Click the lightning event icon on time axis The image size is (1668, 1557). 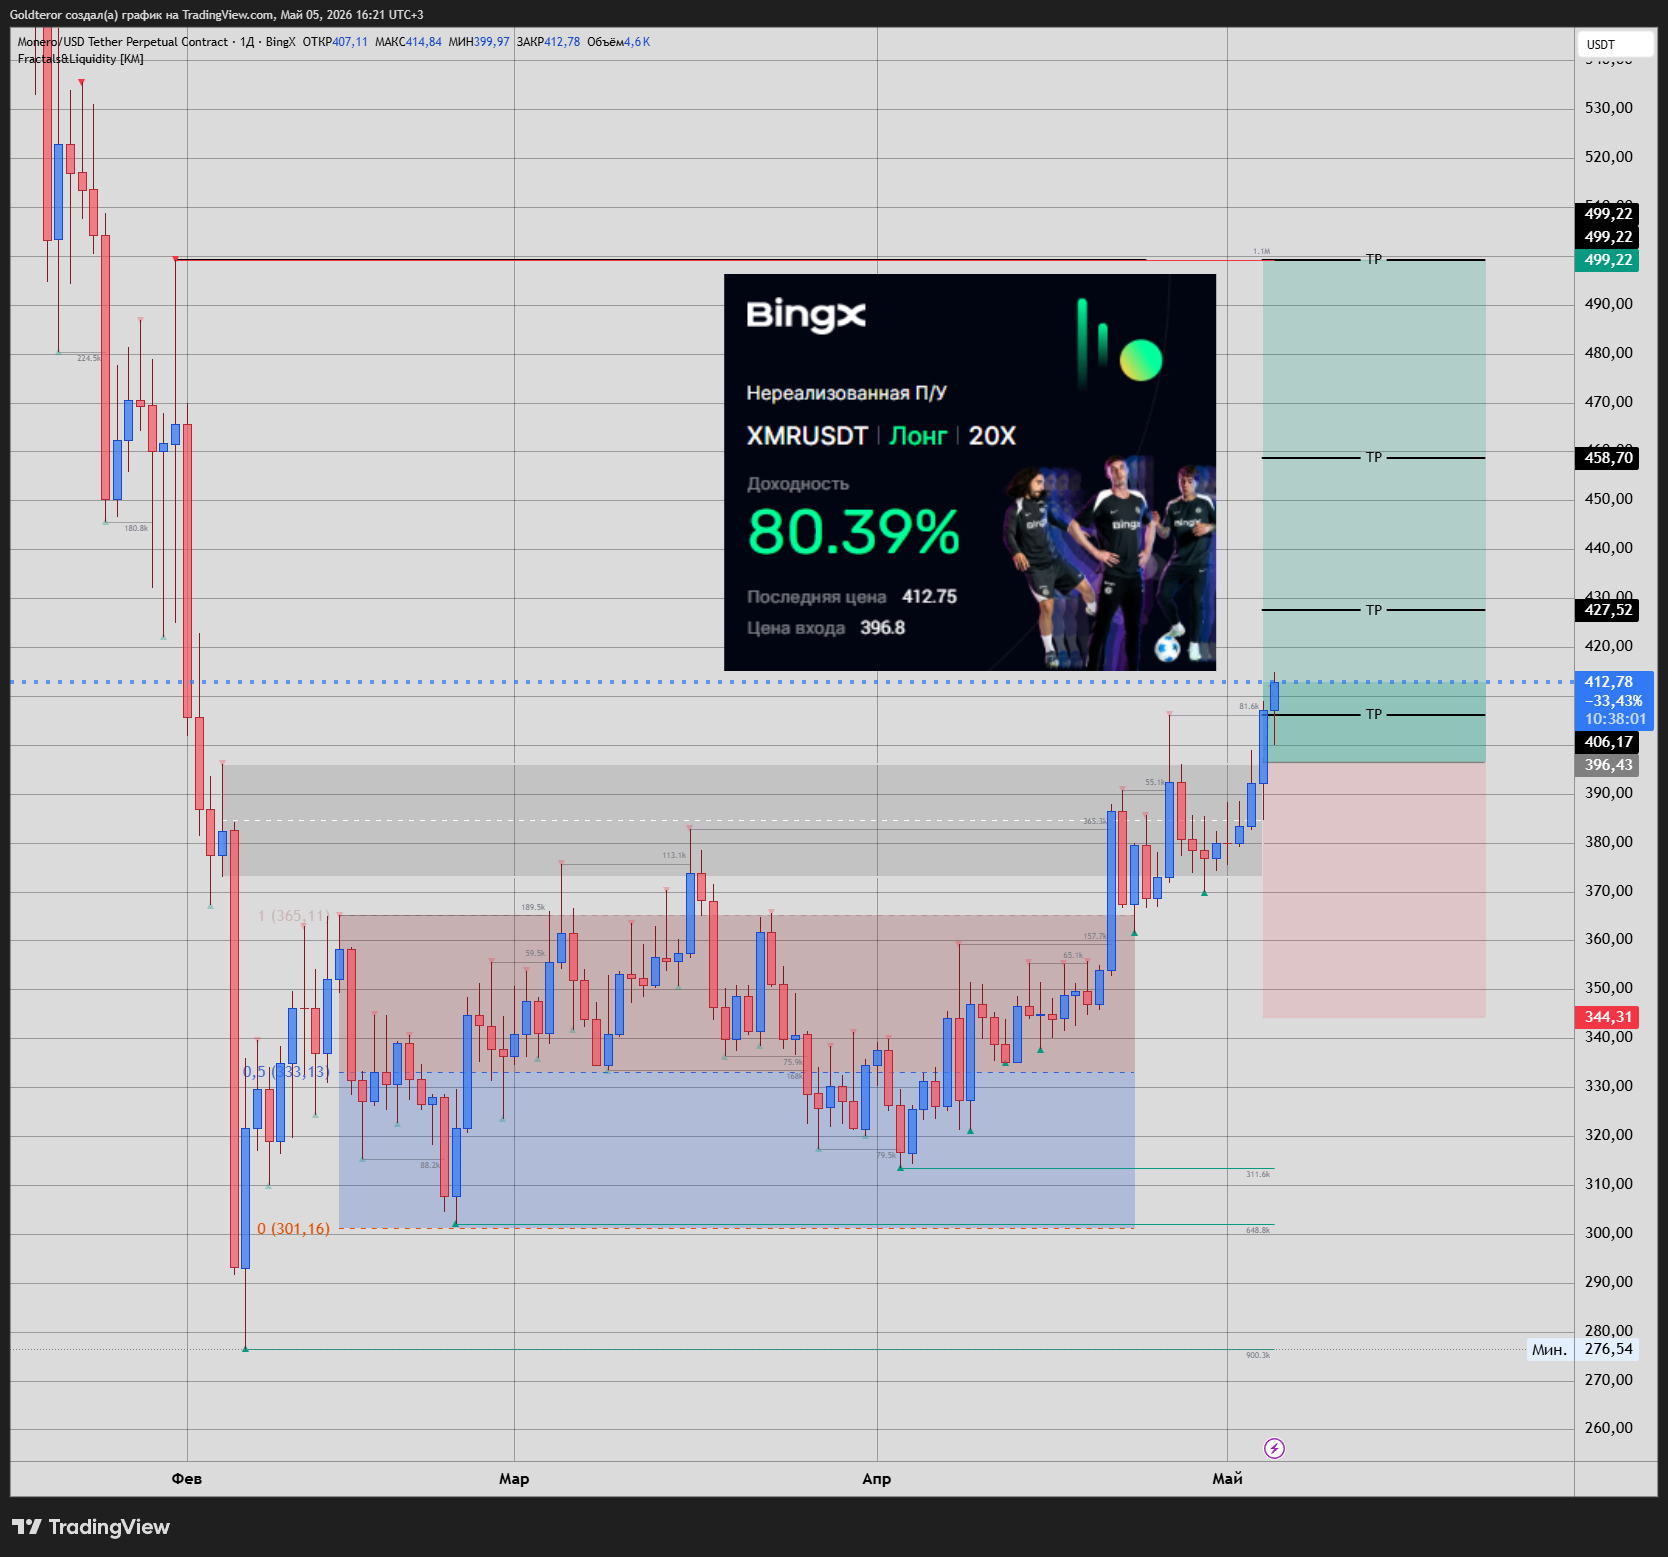pyautogui.click(x=1274, y=1448)
